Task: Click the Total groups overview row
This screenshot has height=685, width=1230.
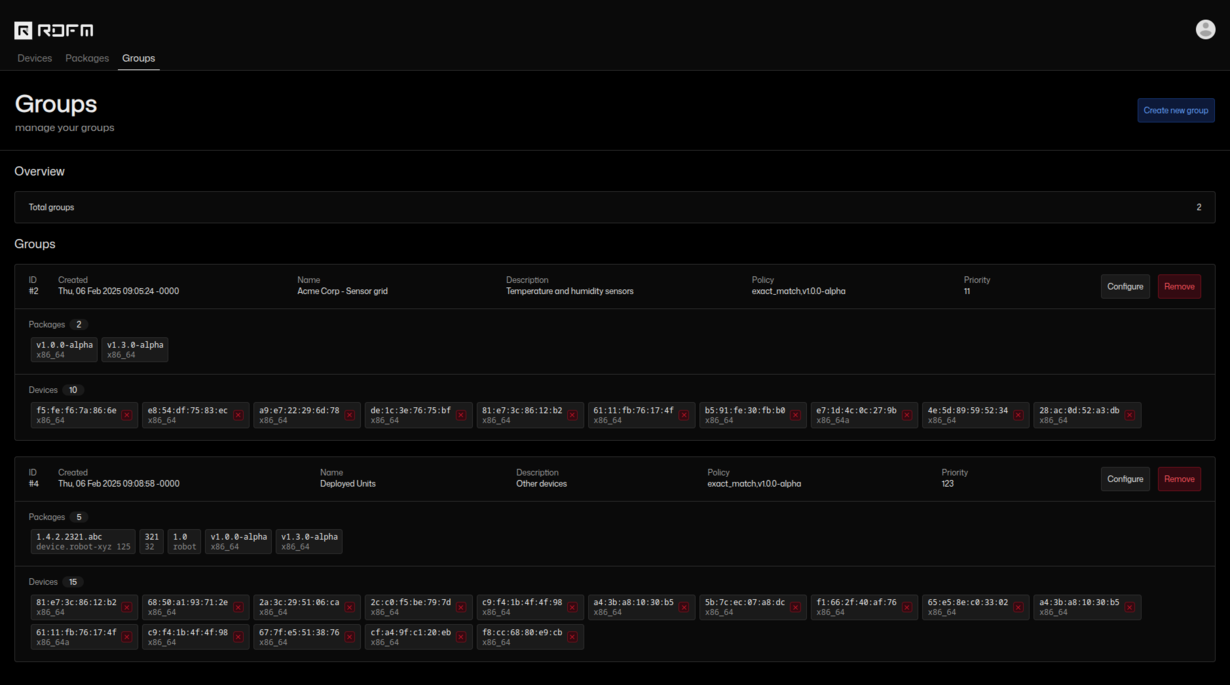Action: pos(615,207)
